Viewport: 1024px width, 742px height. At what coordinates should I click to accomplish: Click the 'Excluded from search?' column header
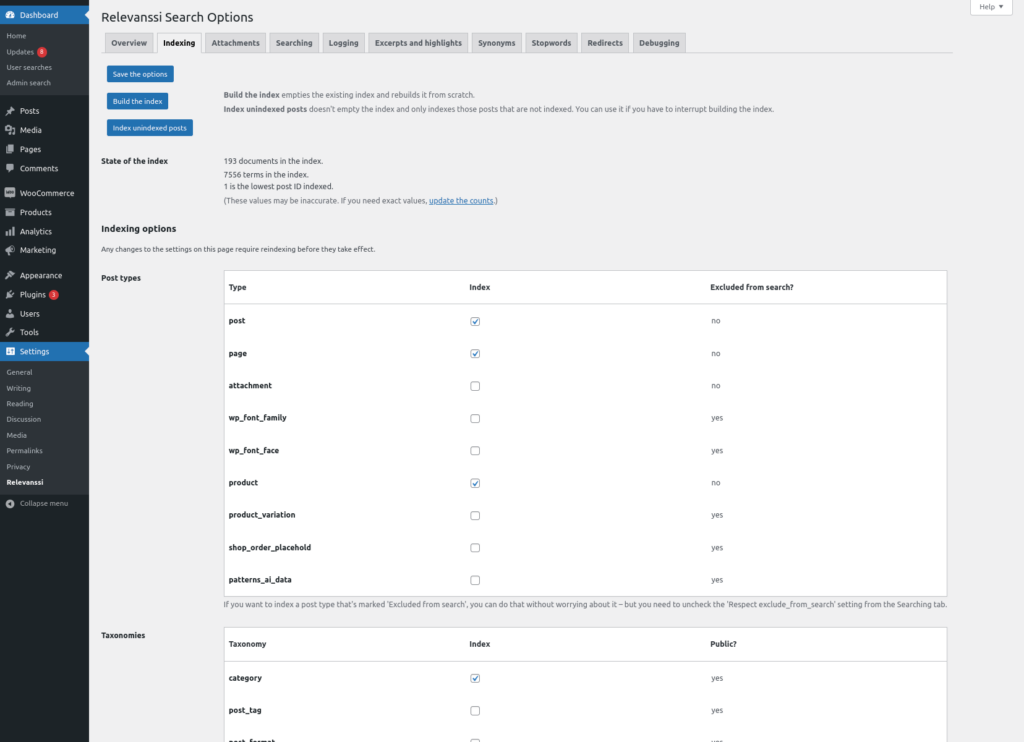point(752,287)
